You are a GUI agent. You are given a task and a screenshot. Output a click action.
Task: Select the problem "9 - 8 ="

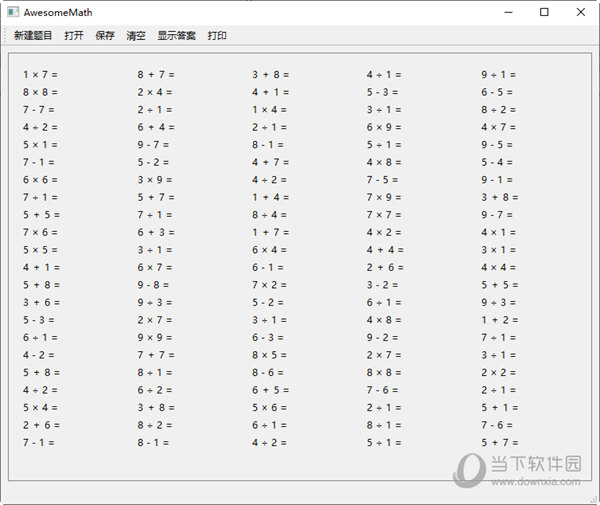tap(153, 285)
